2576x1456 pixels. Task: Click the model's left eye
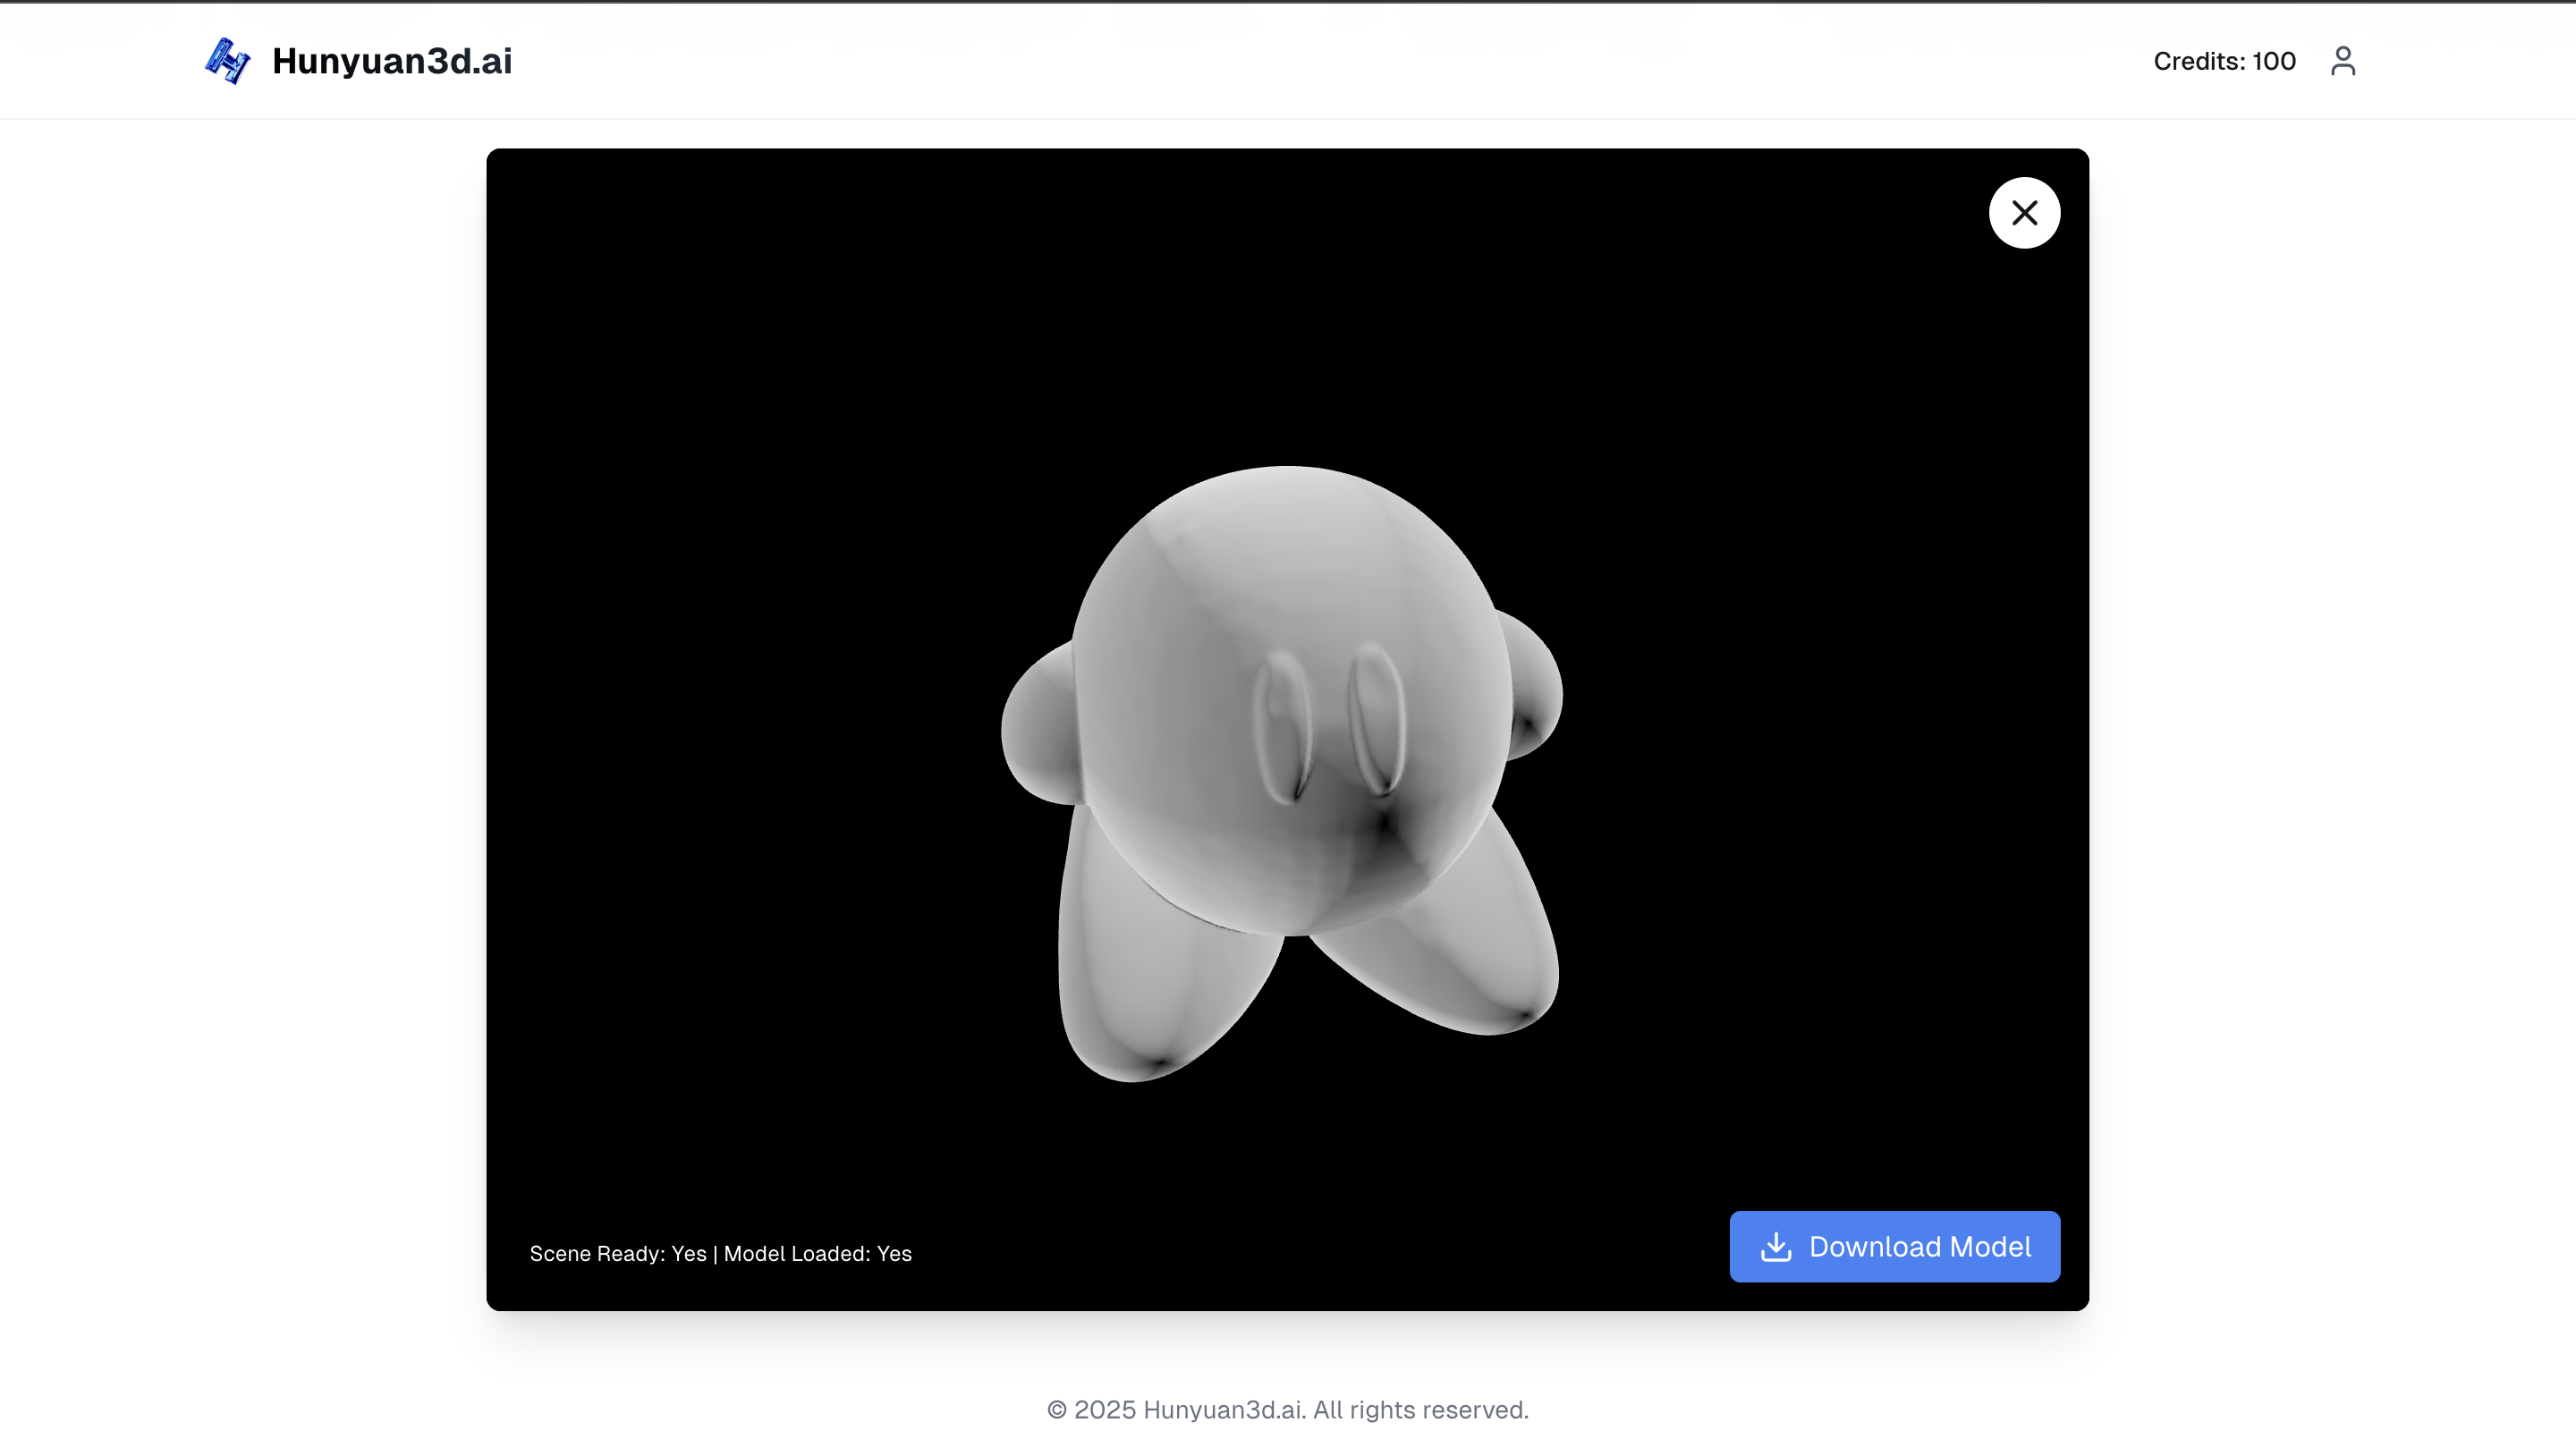coord(1283,727)
